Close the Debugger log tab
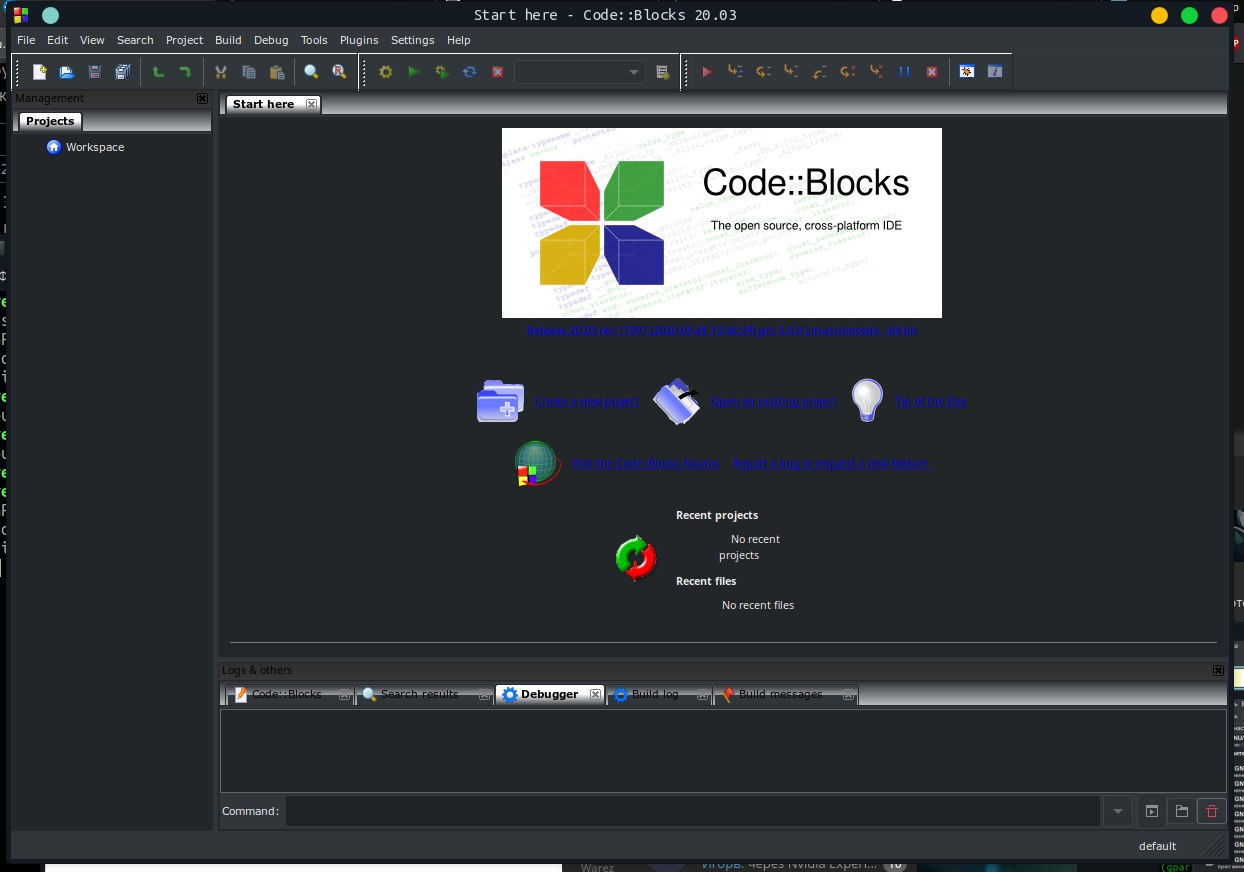This screenshot has height=872, width=1244. 595,694
